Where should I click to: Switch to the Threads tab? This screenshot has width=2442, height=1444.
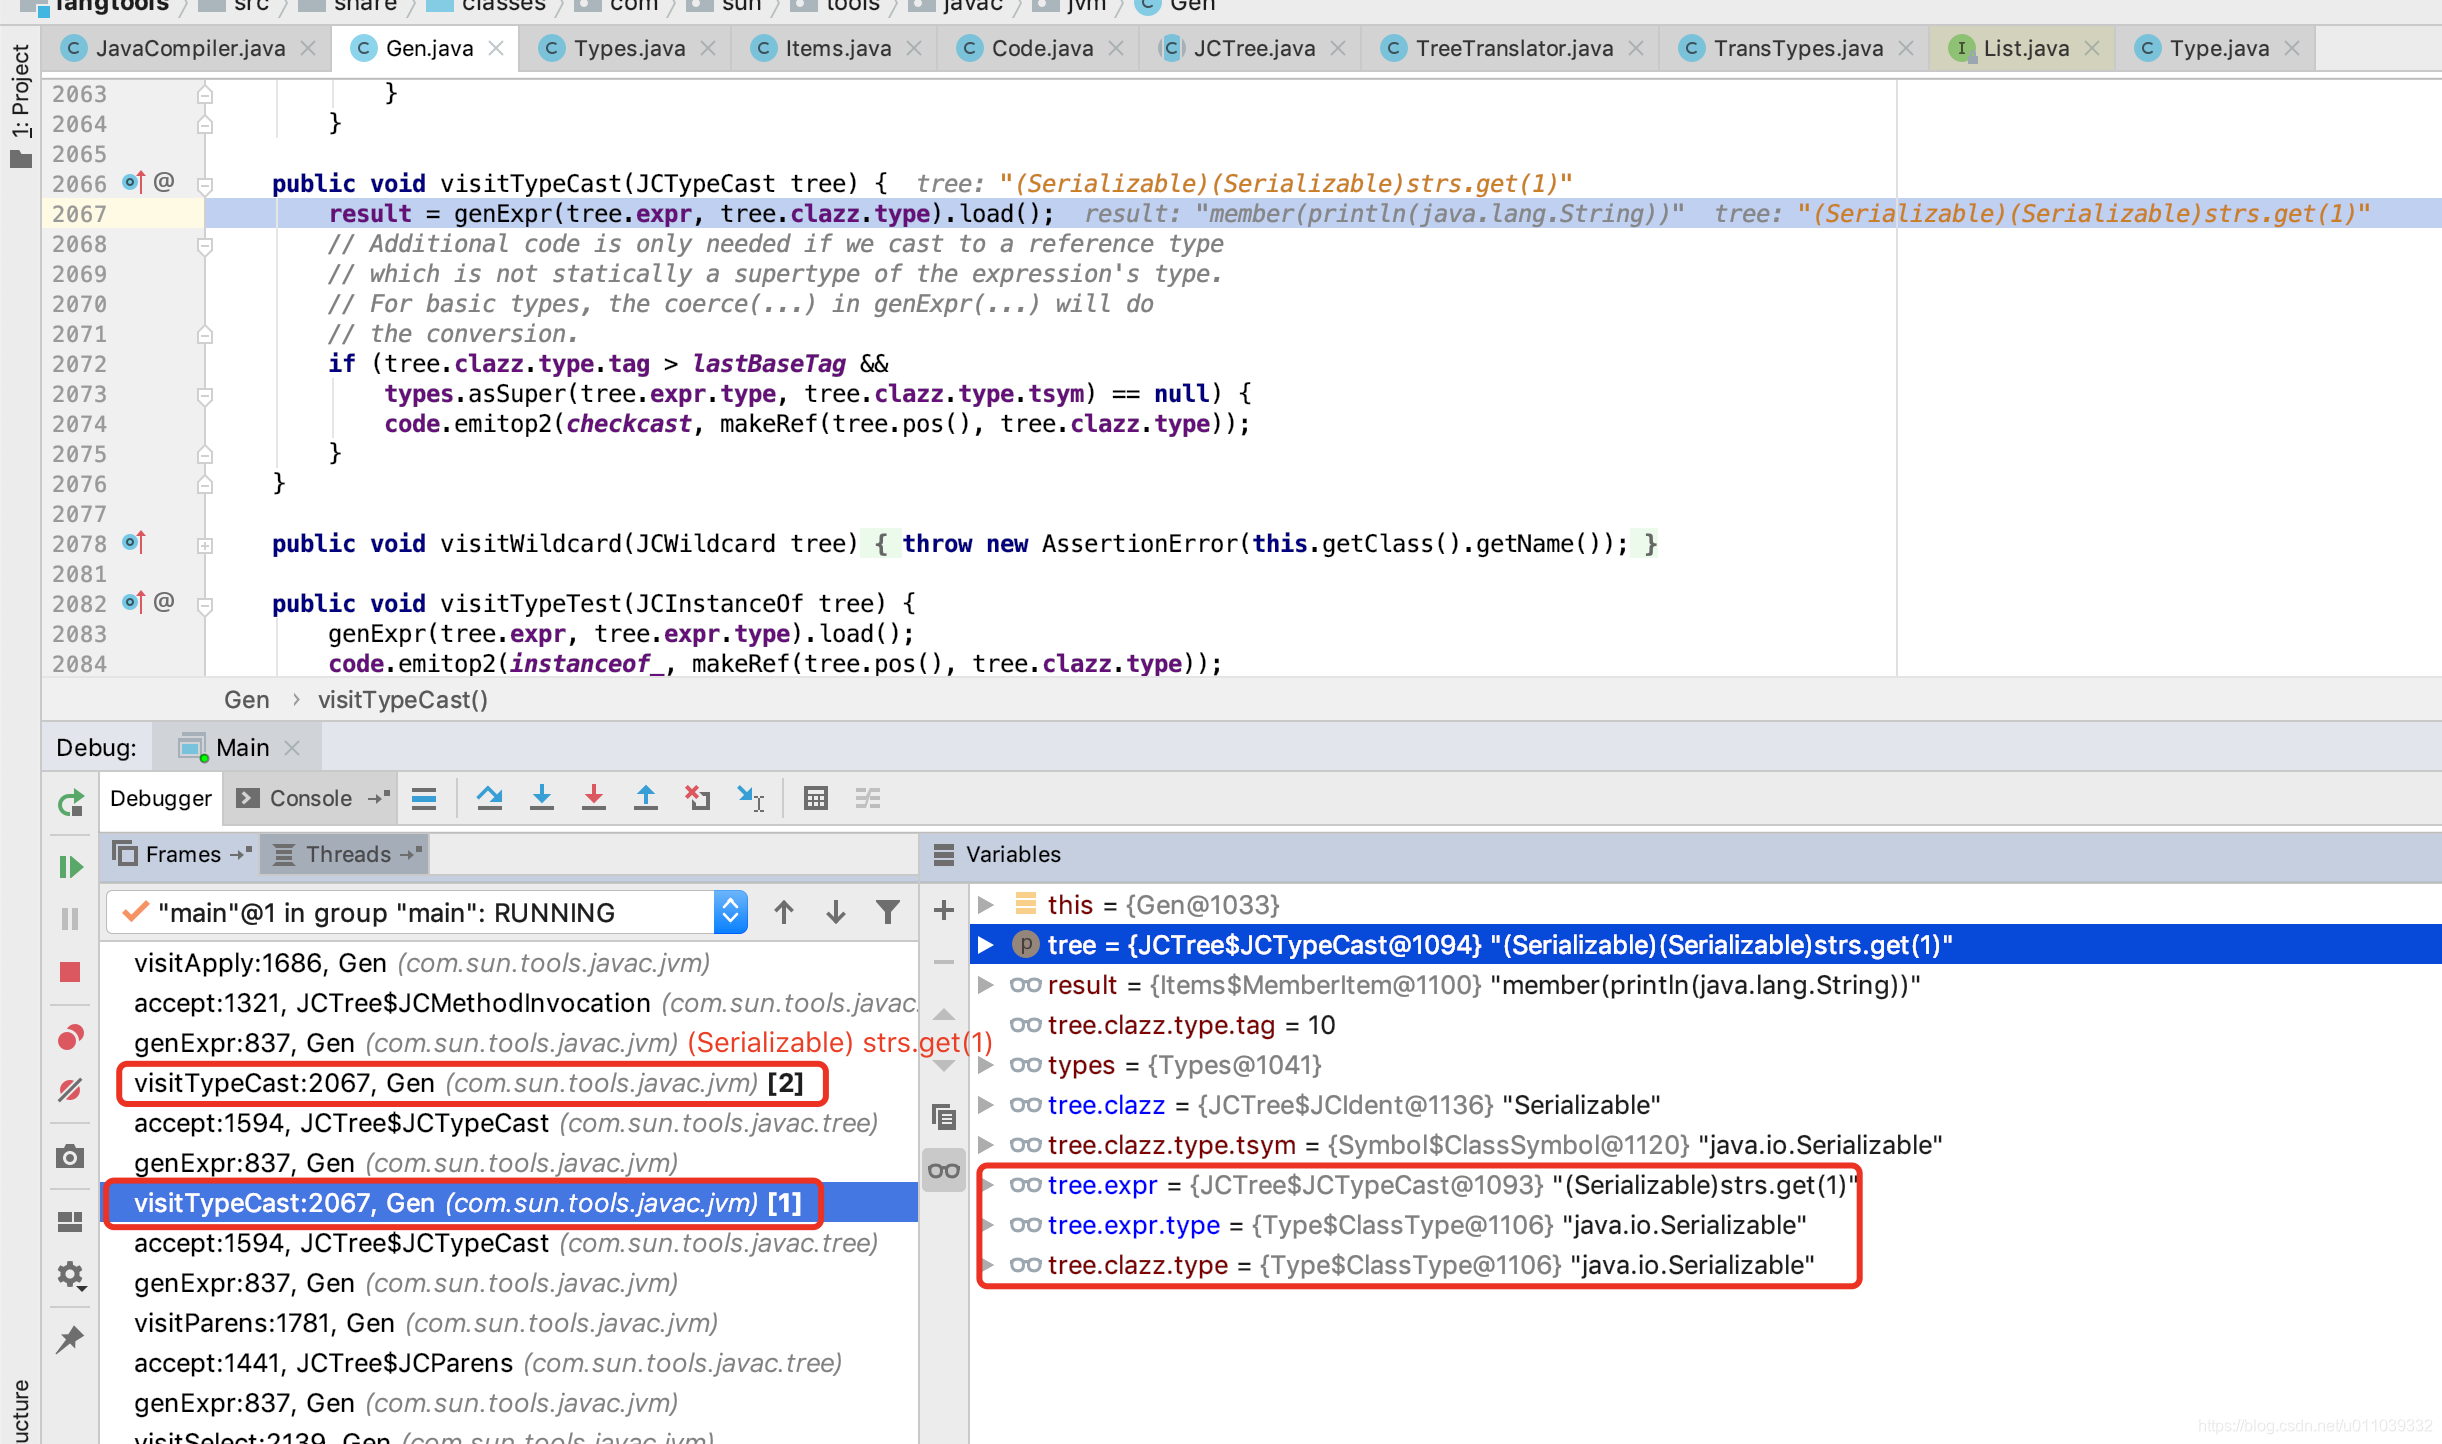(x=347, y=854)
